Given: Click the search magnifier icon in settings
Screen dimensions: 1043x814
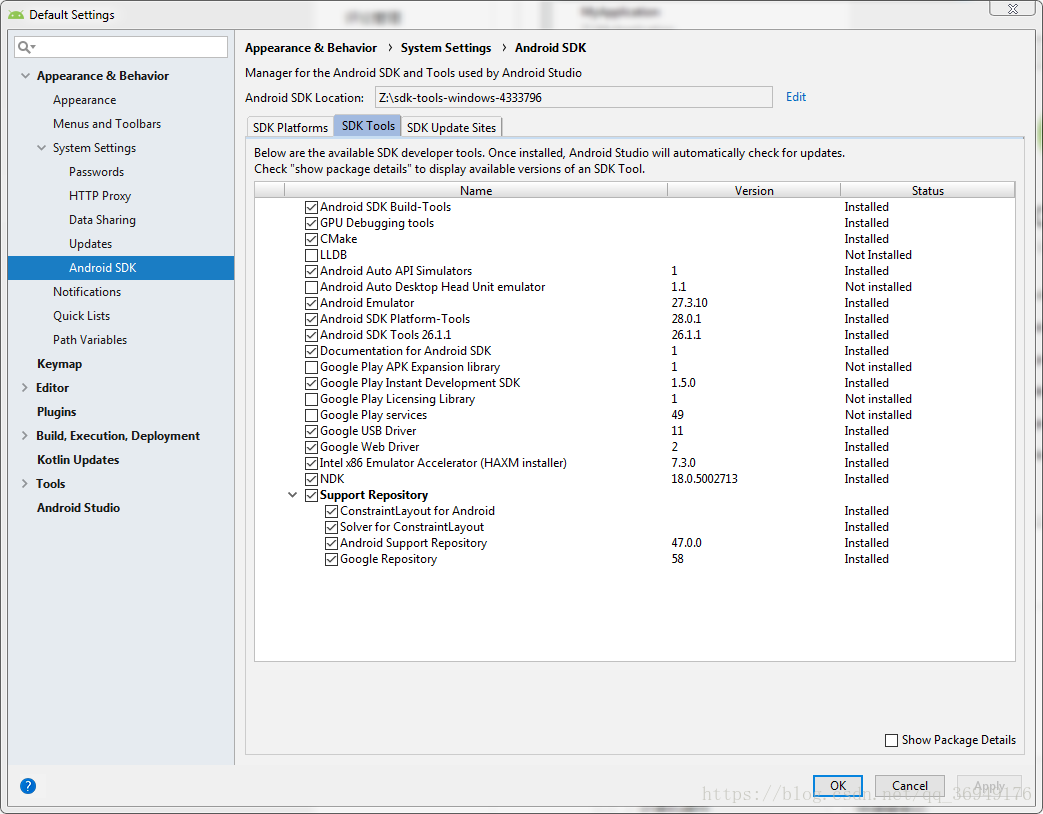Looking at the screenshot, I should click(26, 47).
